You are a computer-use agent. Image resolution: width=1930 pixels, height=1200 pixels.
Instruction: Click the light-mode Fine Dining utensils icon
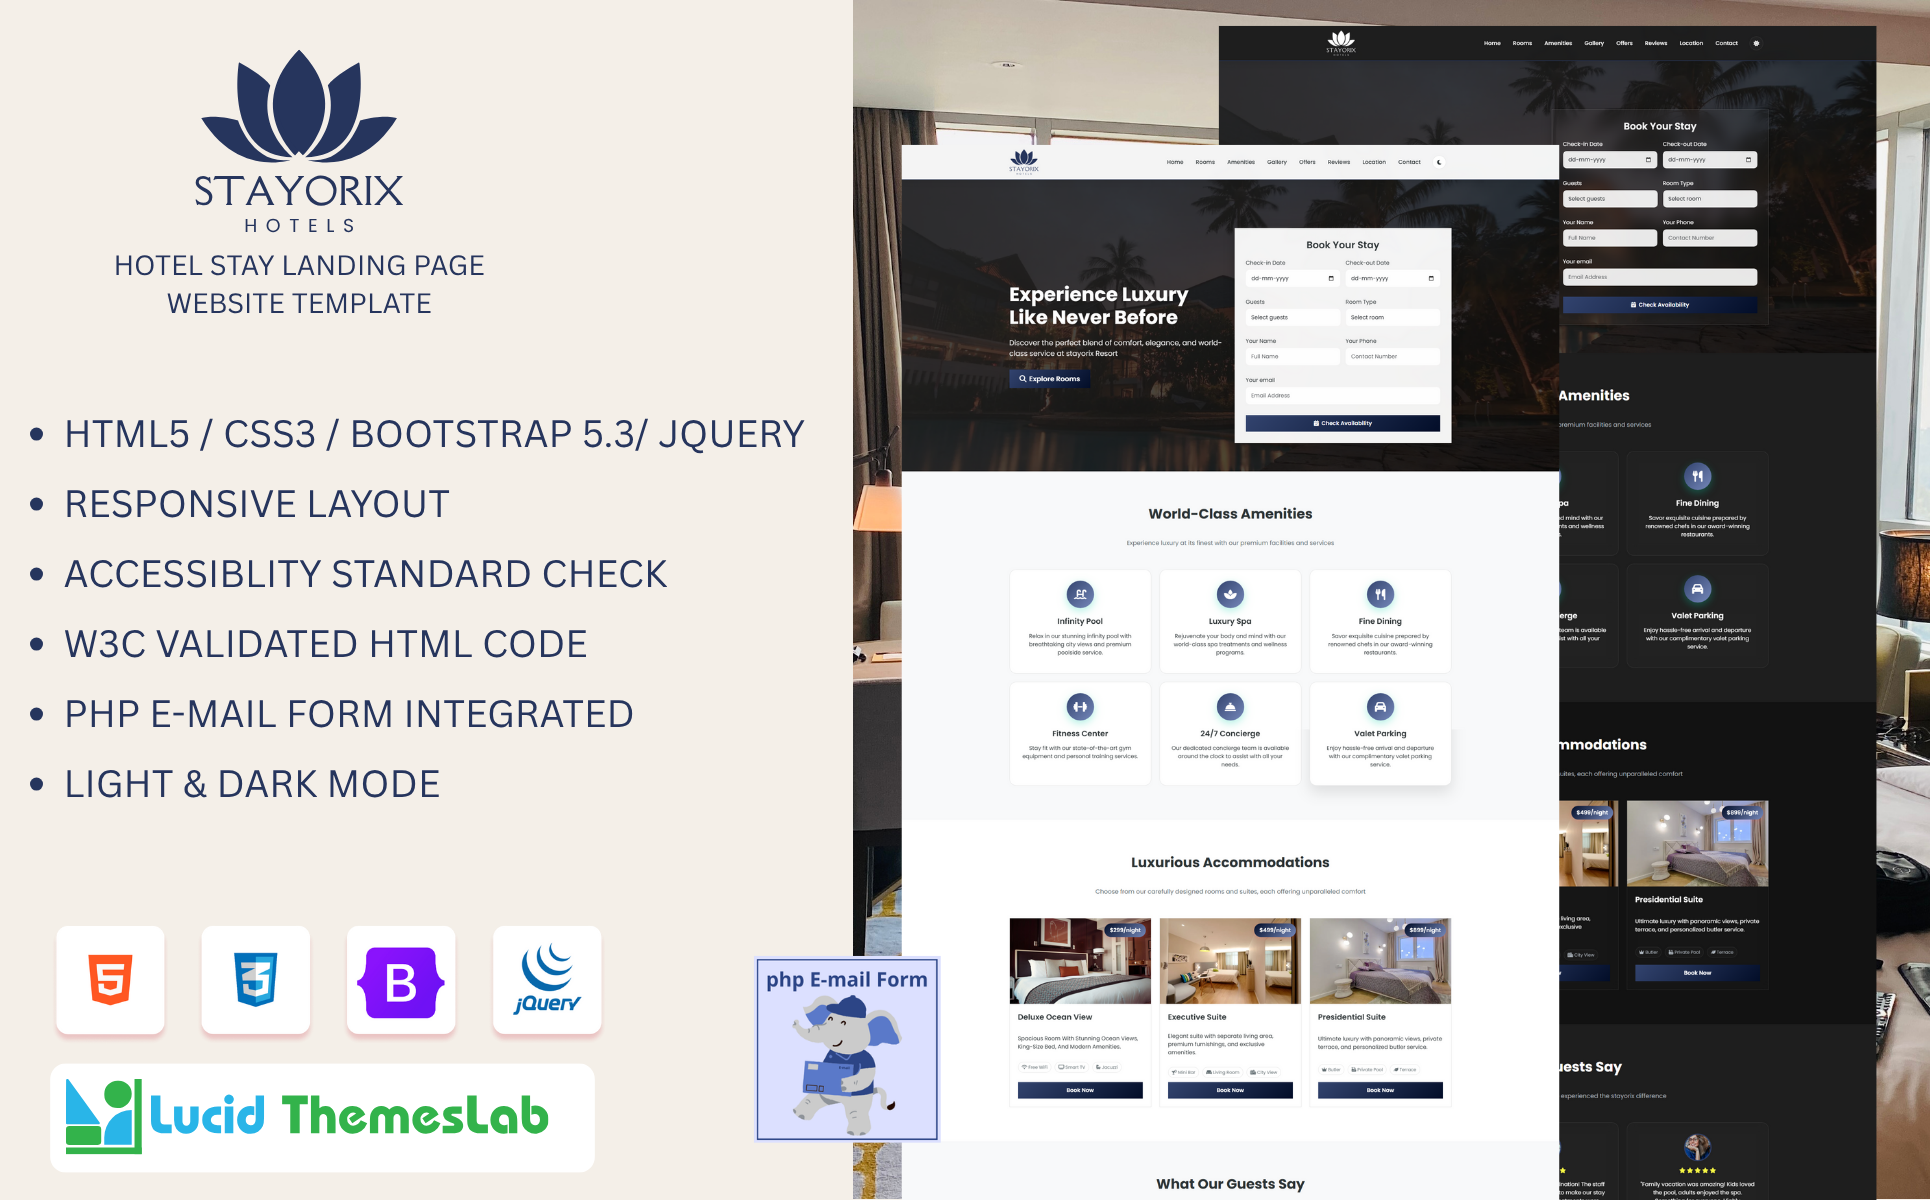click(1380, 594)
